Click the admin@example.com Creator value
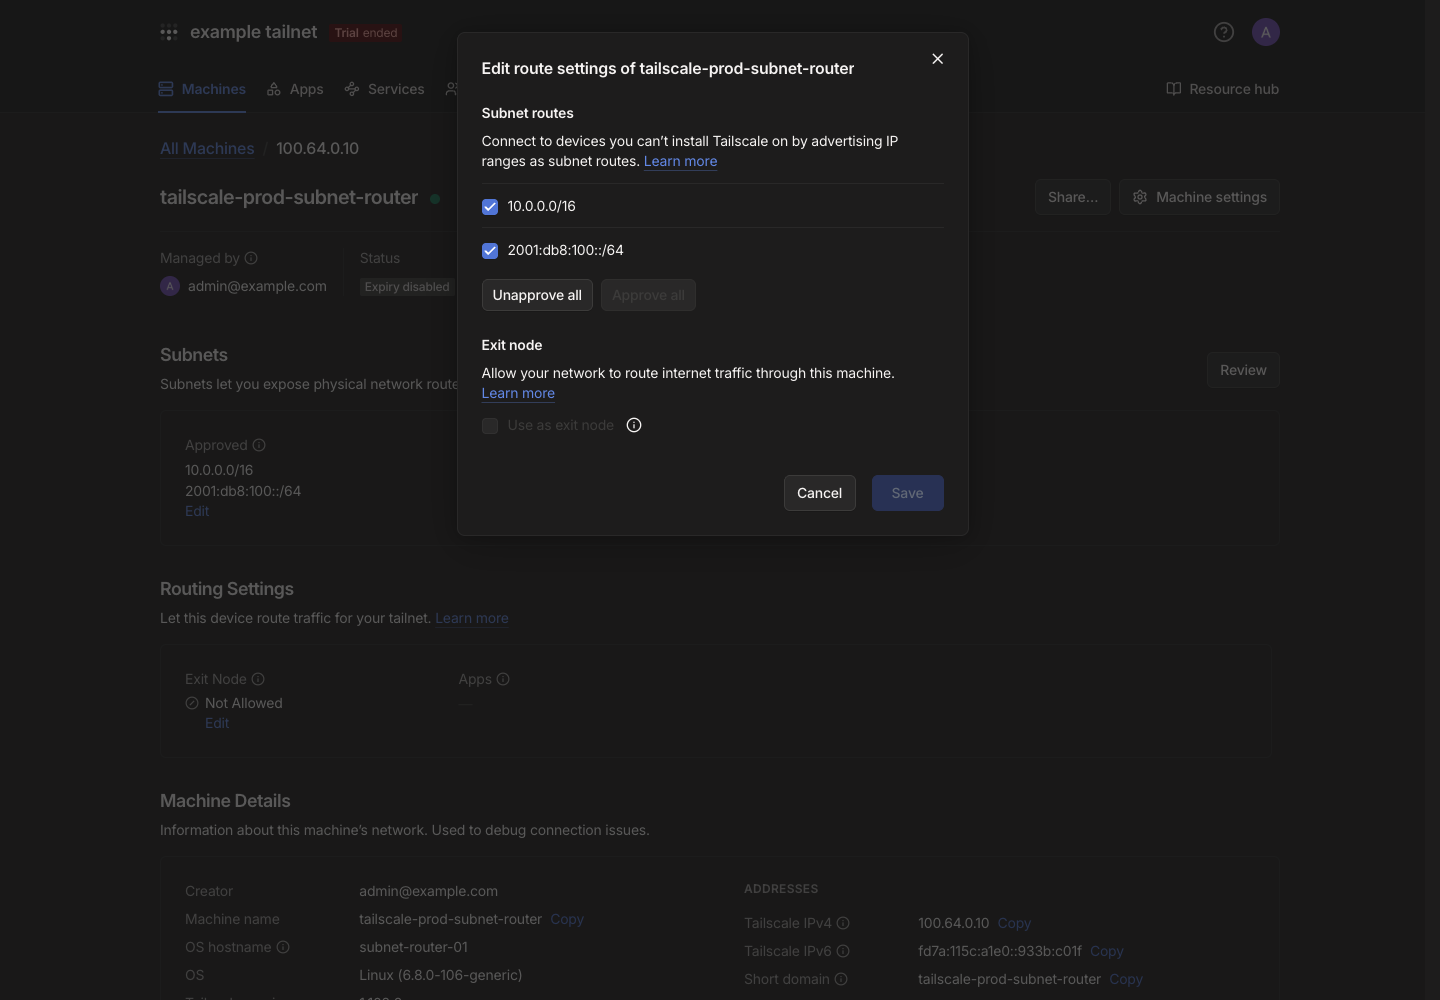 click(429, 891)
